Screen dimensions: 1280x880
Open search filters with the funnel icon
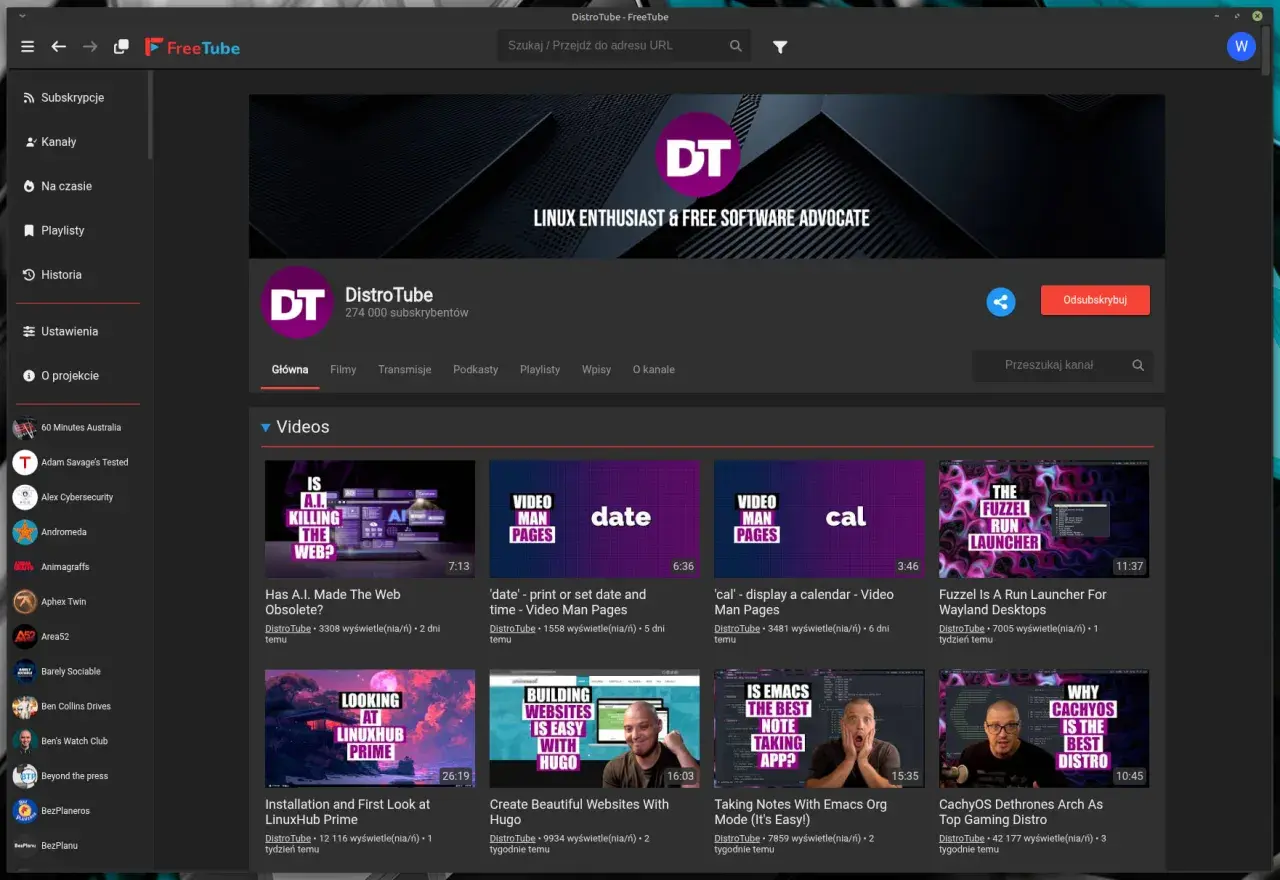click(780, 47)
